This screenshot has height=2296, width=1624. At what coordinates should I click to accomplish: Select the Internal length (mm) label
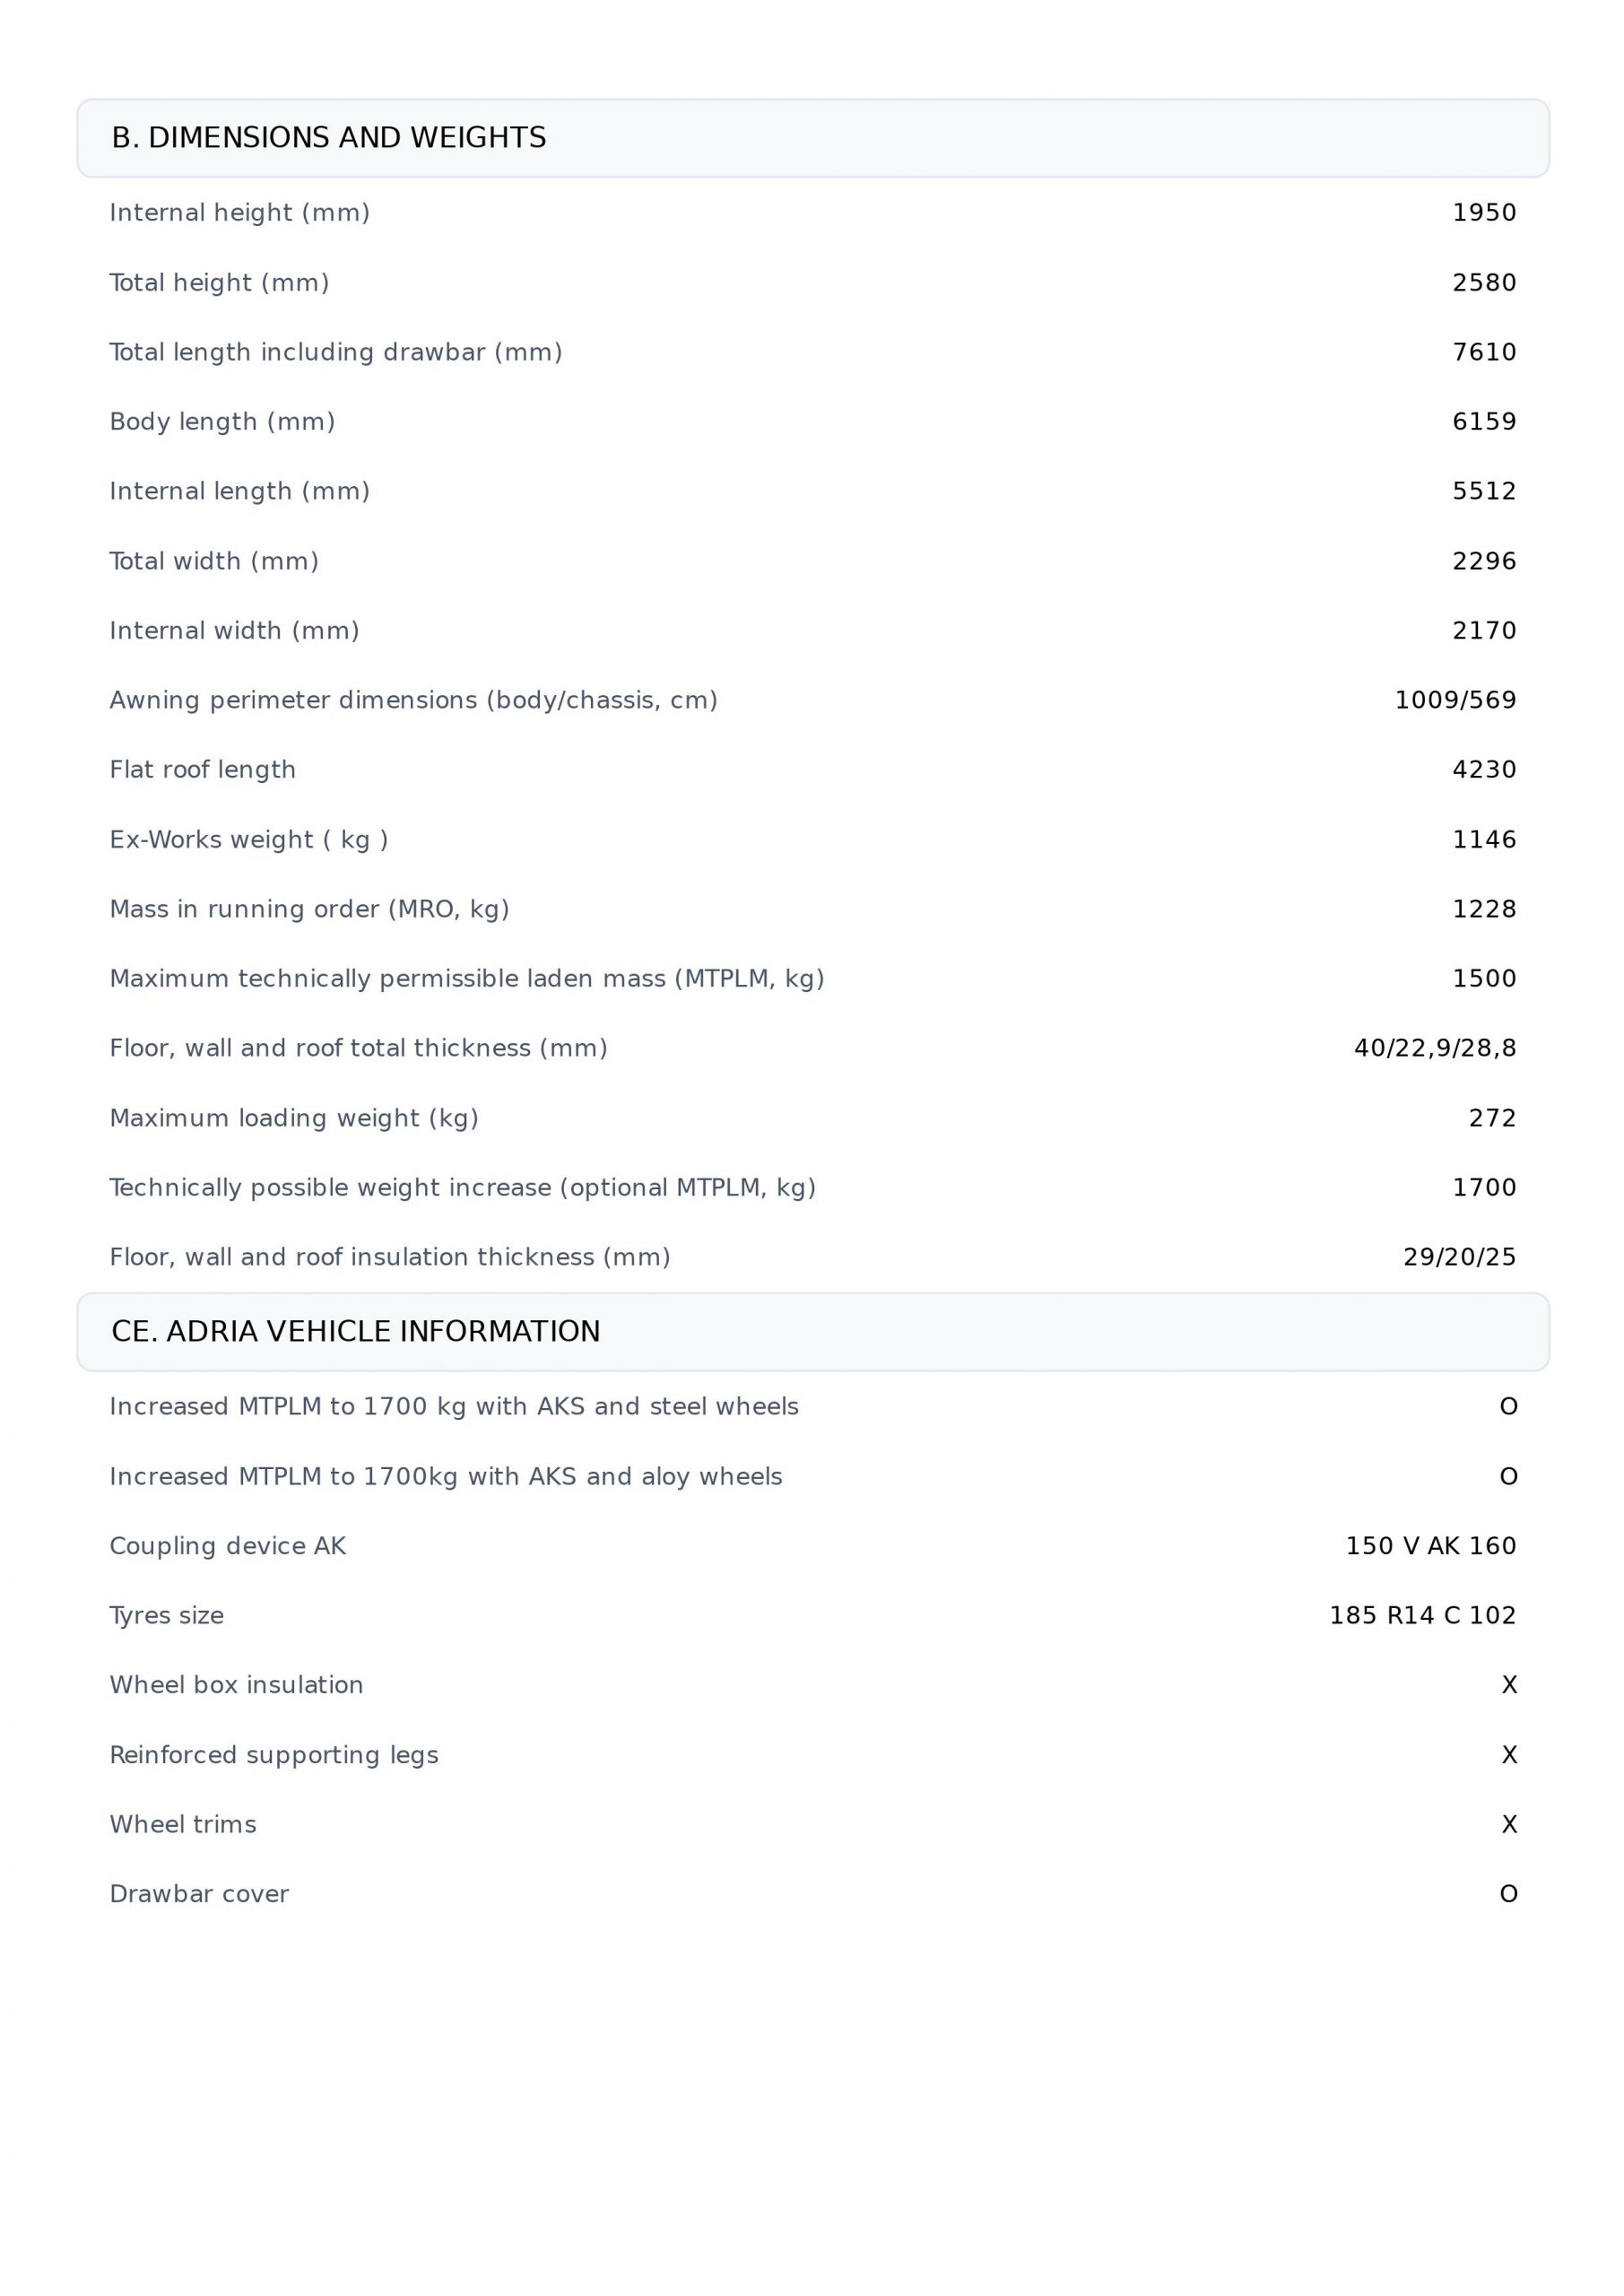[x=240, y=491]
